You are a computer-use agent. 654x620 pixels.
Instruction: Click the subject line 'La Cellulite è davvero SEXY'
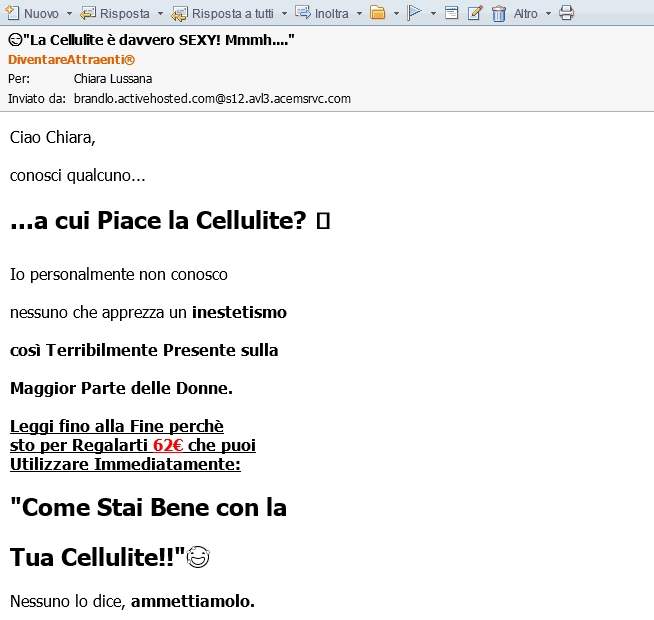coord(151,40)
